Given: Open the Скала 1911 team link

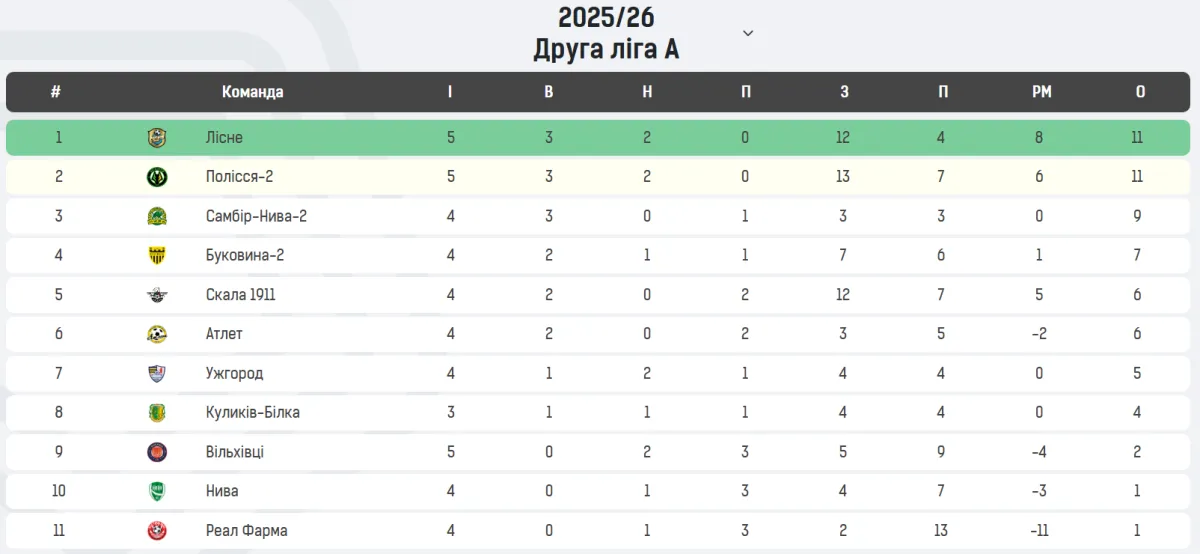Looking at the screenshot, I should tap(240, 295).
